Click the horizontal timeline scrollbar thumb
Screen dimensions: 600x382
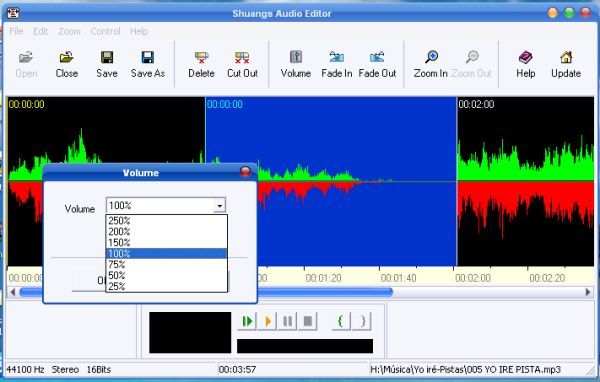206,292
